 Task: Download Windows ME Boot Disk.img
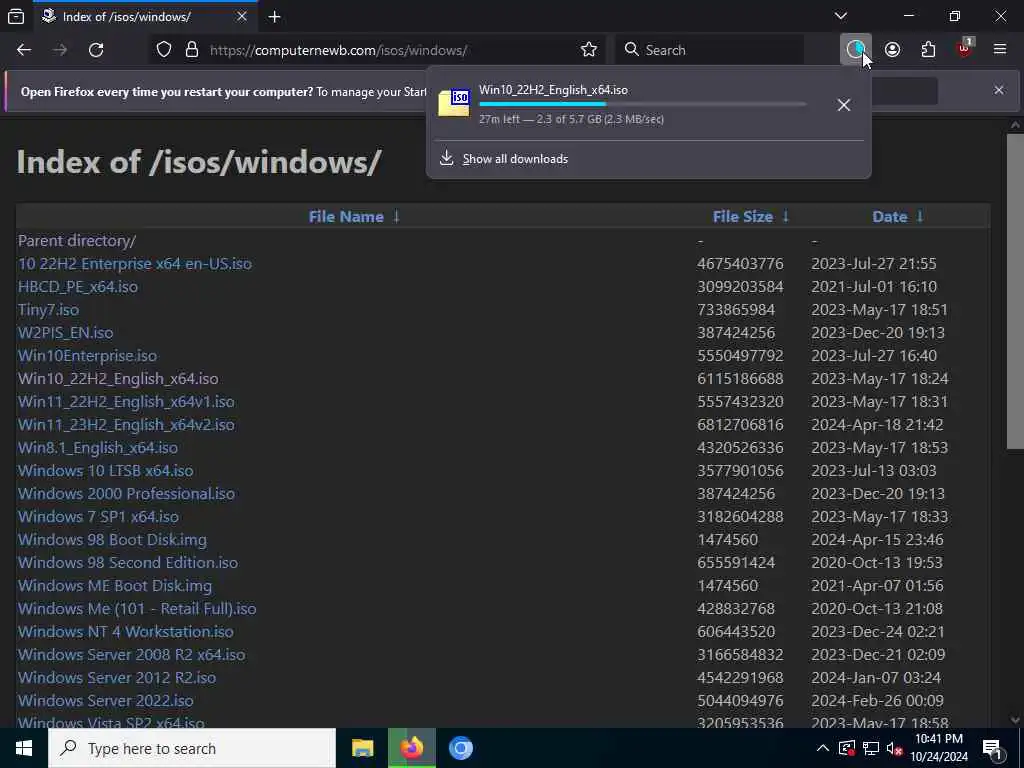point(115,585)
